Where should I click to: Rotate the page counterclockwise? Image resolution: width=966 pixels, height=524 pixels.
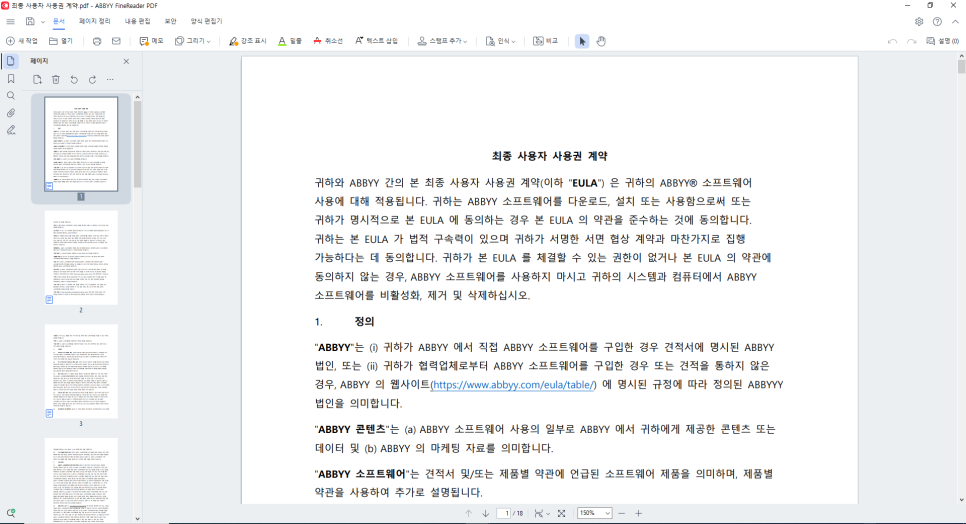[x=74, y=79]
